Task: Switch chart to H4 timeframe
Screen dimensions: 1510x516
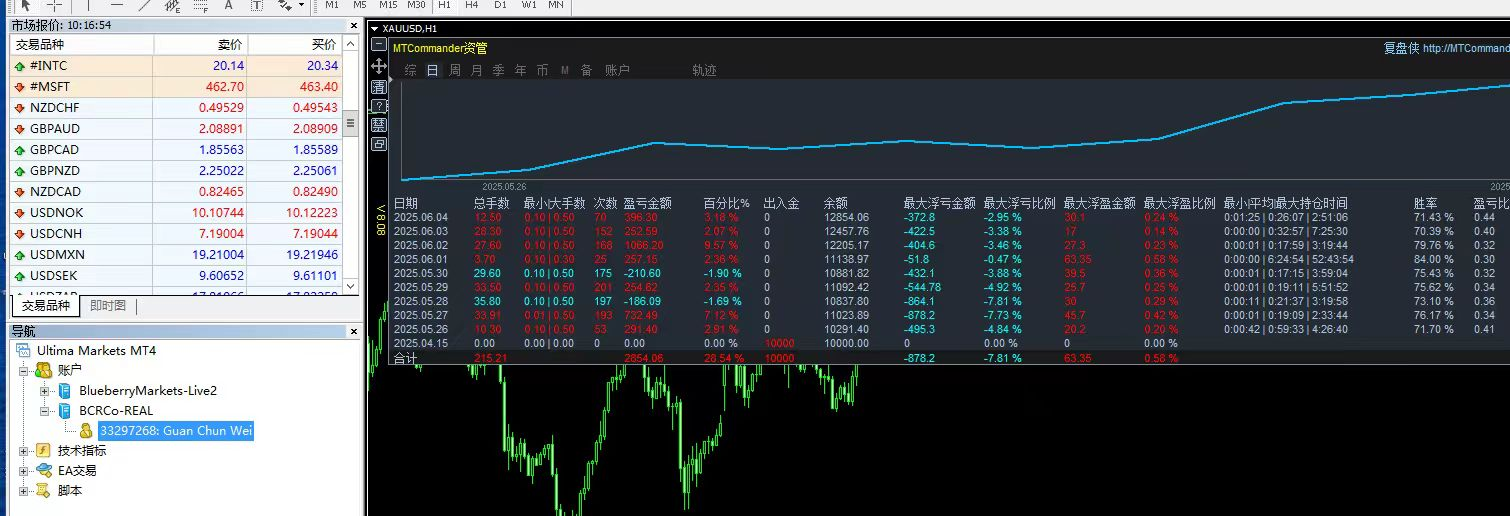Action: [x=472, y=5]
